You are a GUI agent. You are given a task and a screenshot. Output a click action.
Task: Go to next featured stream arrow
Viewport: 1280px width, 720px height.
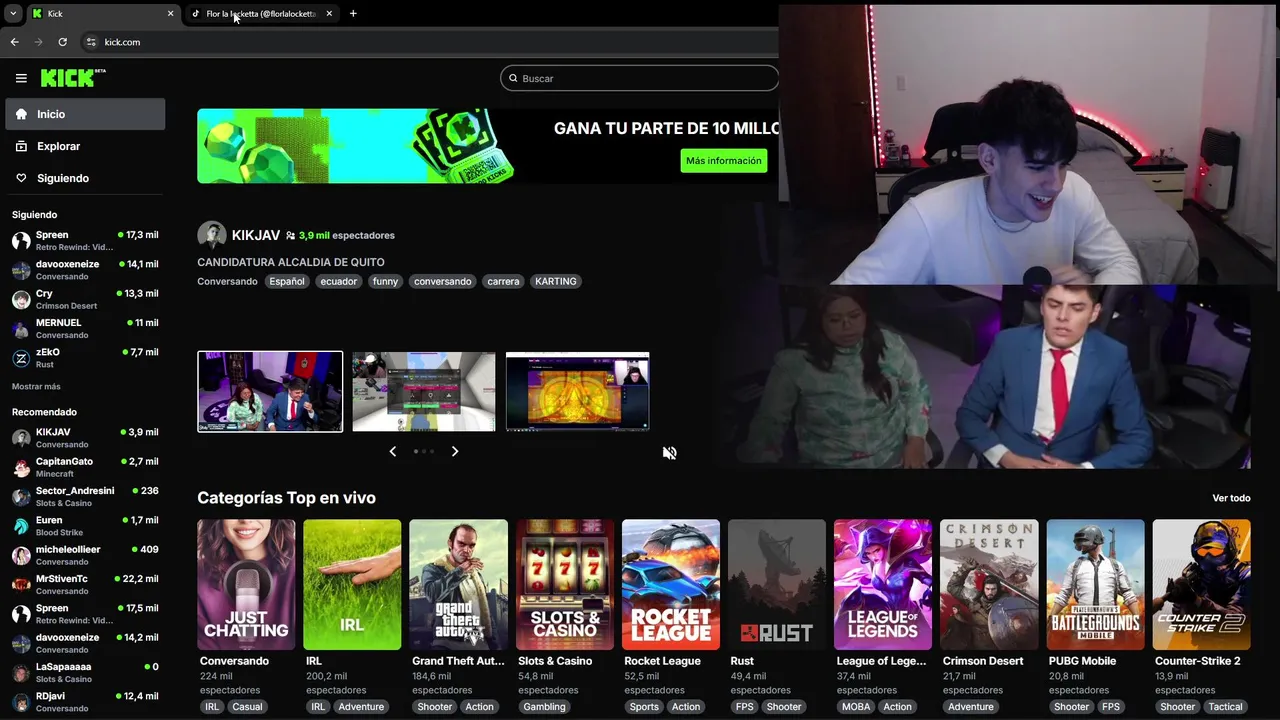[454, 451]
